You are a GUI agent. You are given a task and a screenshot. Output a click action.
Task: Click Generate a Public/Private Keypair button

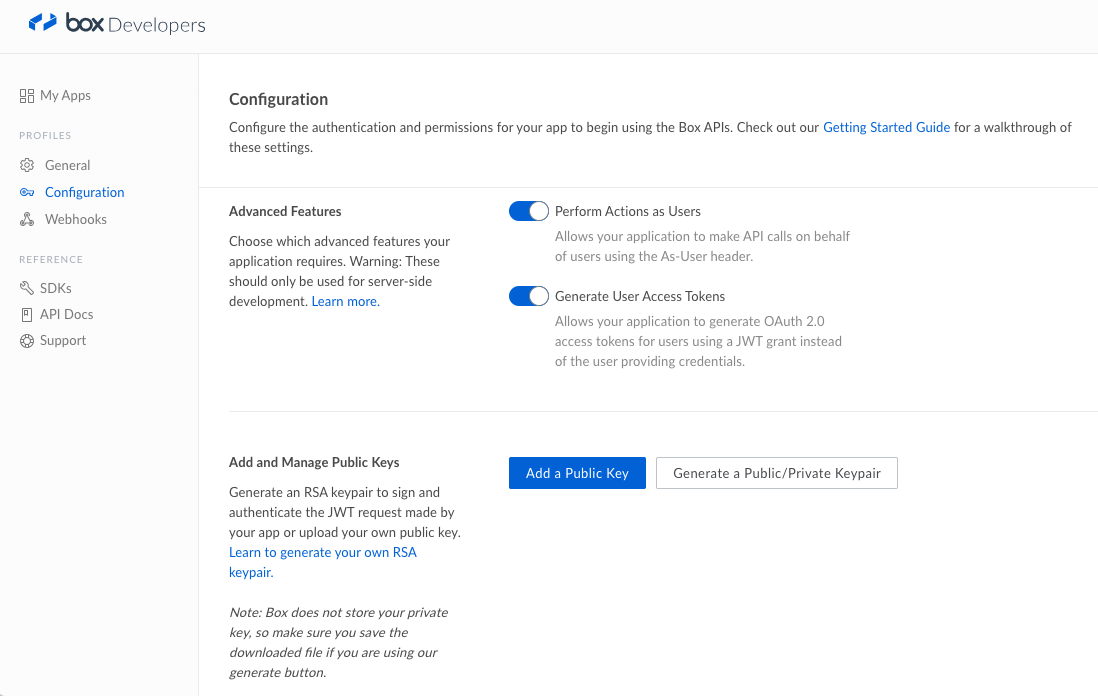(x=776, y=473)
